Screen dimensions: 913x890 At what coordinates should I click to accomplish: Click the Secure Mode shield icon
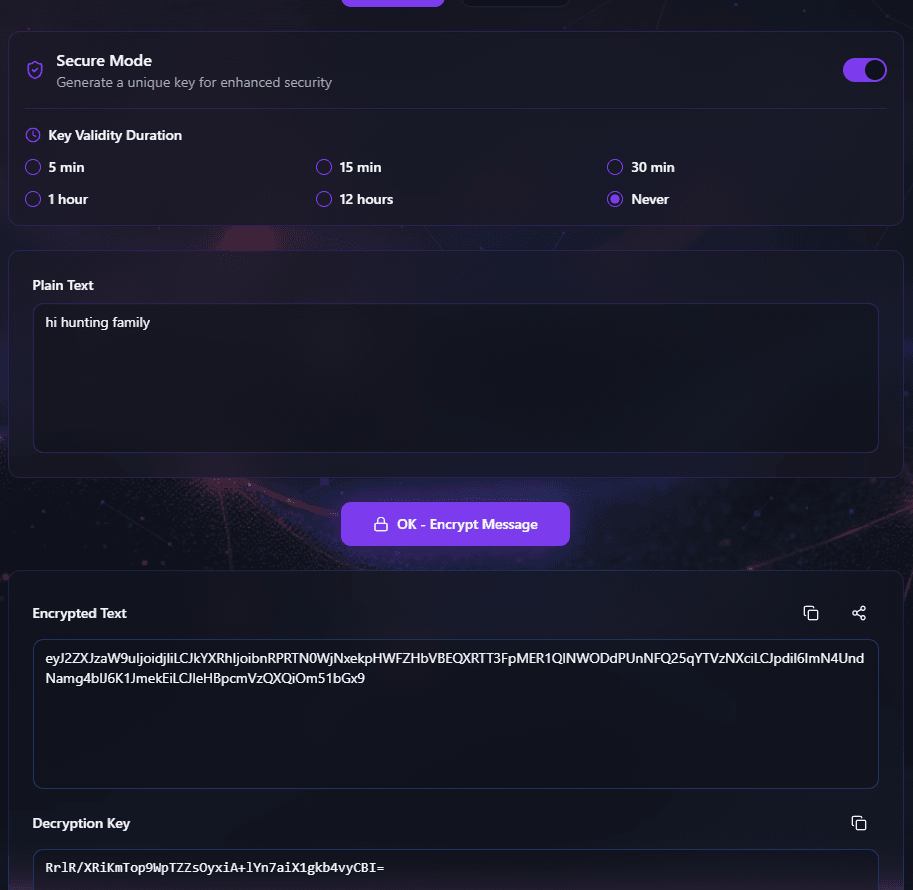coord(34,70)
